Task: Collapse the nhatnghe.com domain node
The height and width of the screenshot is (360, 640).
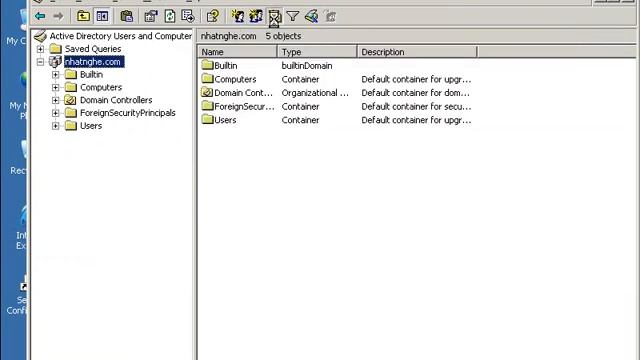Action: [40, 62]
